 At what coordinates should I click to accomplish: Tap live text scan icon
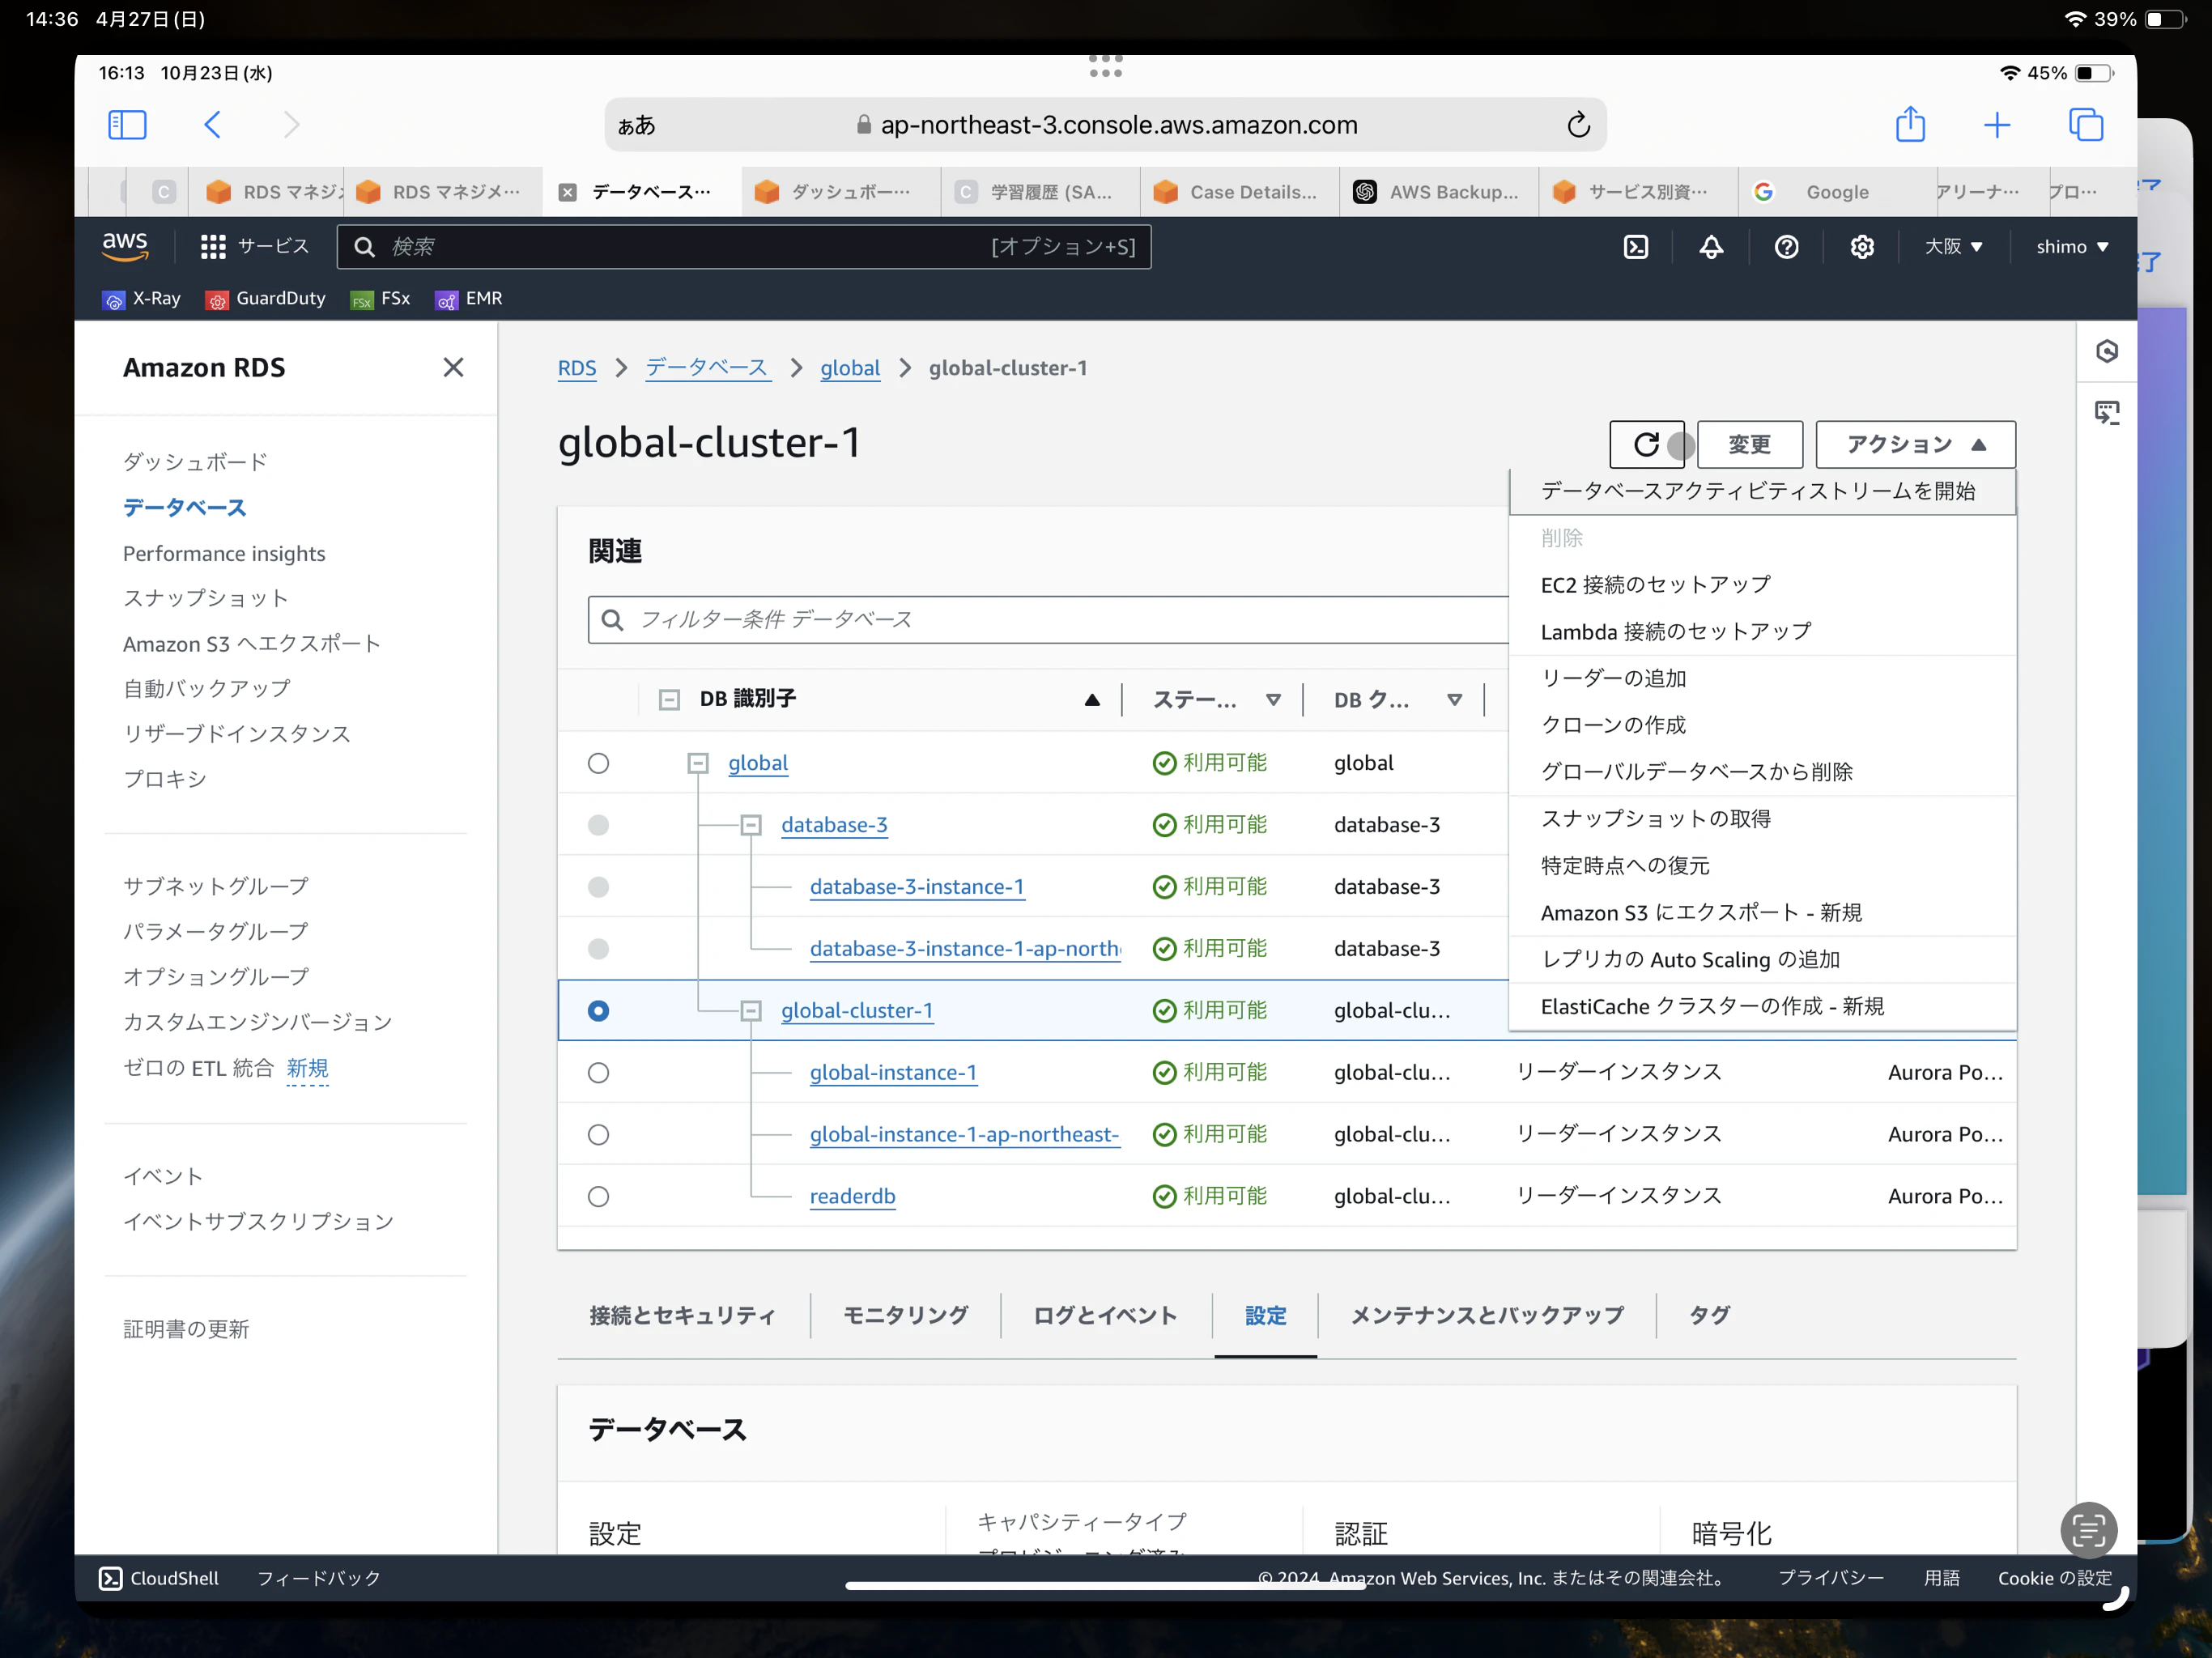coord(2088,1530)
